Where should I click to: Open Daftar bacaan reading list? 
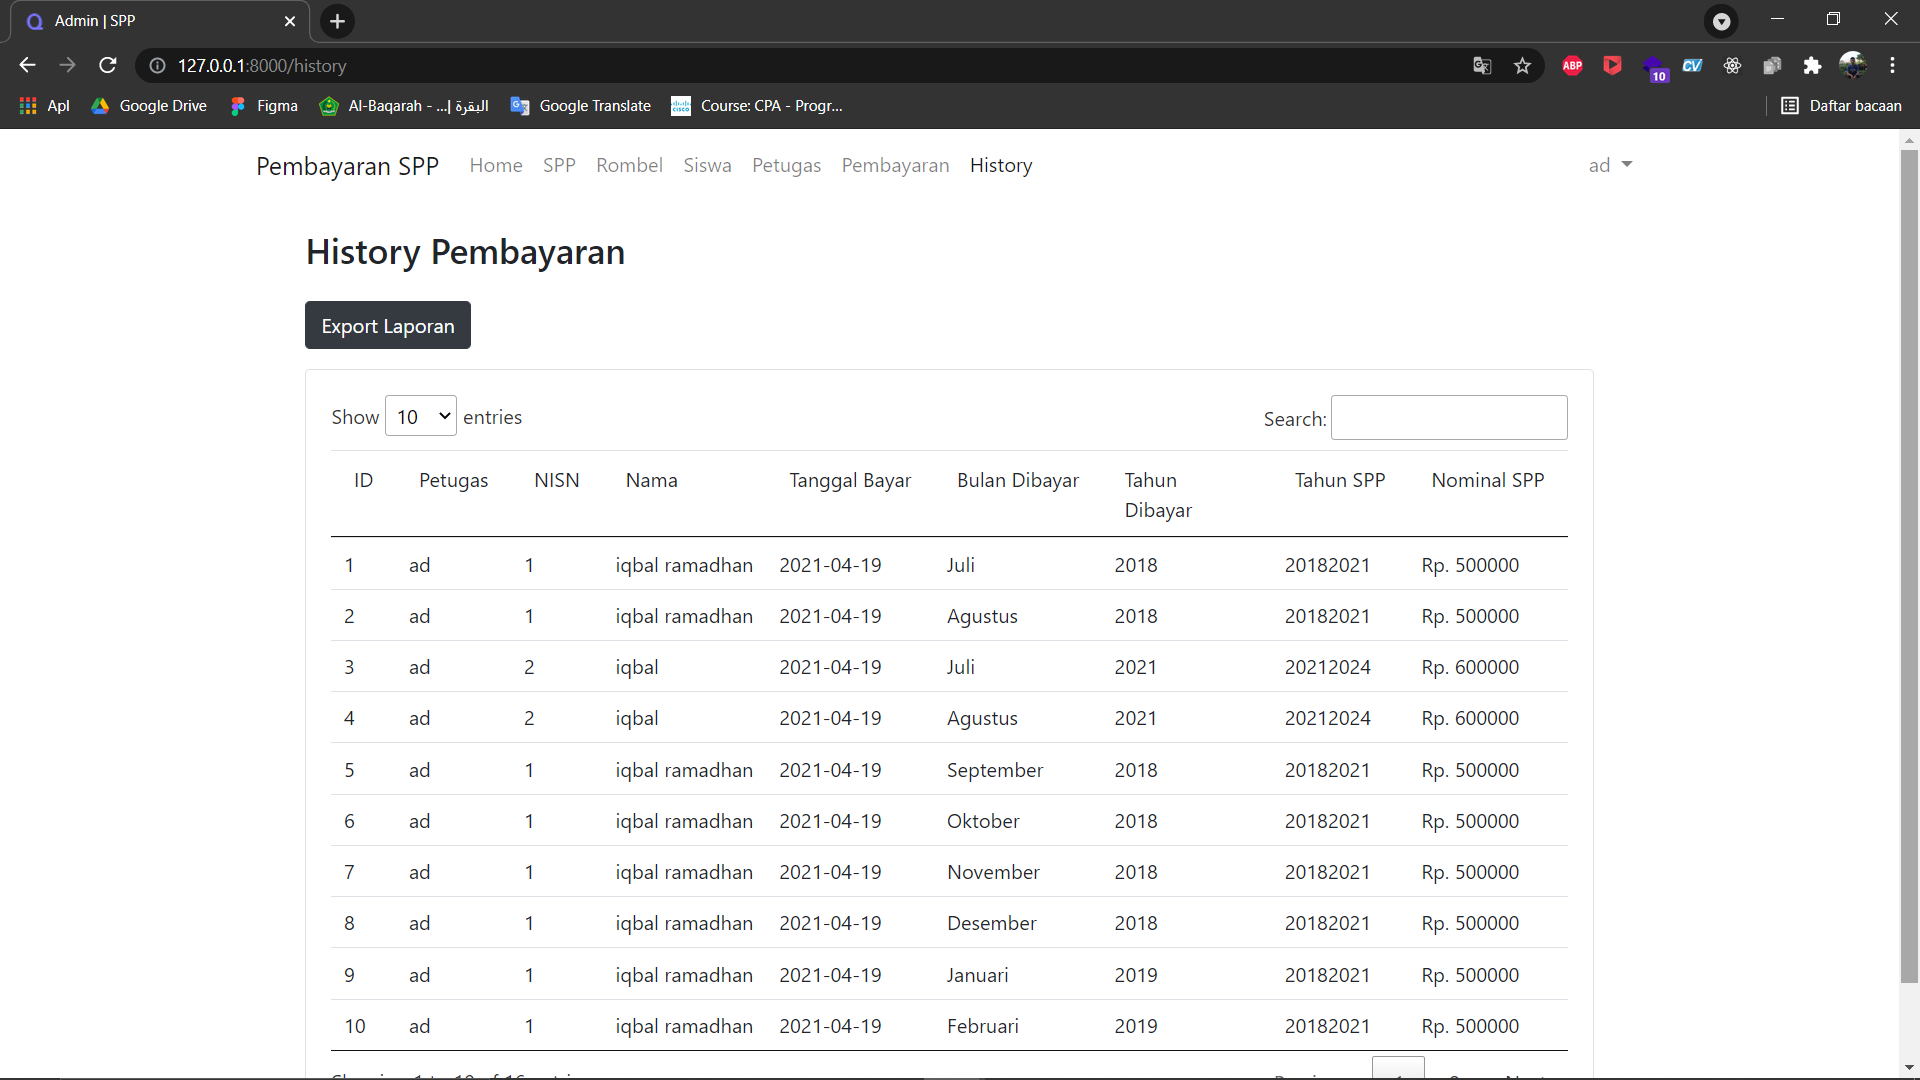1841,105
